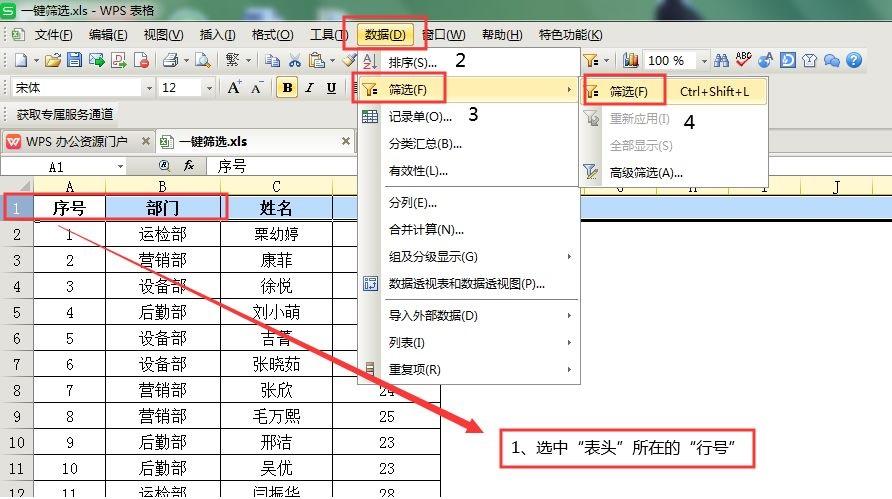Click the send-by-email envelope icon

(97, 60)
